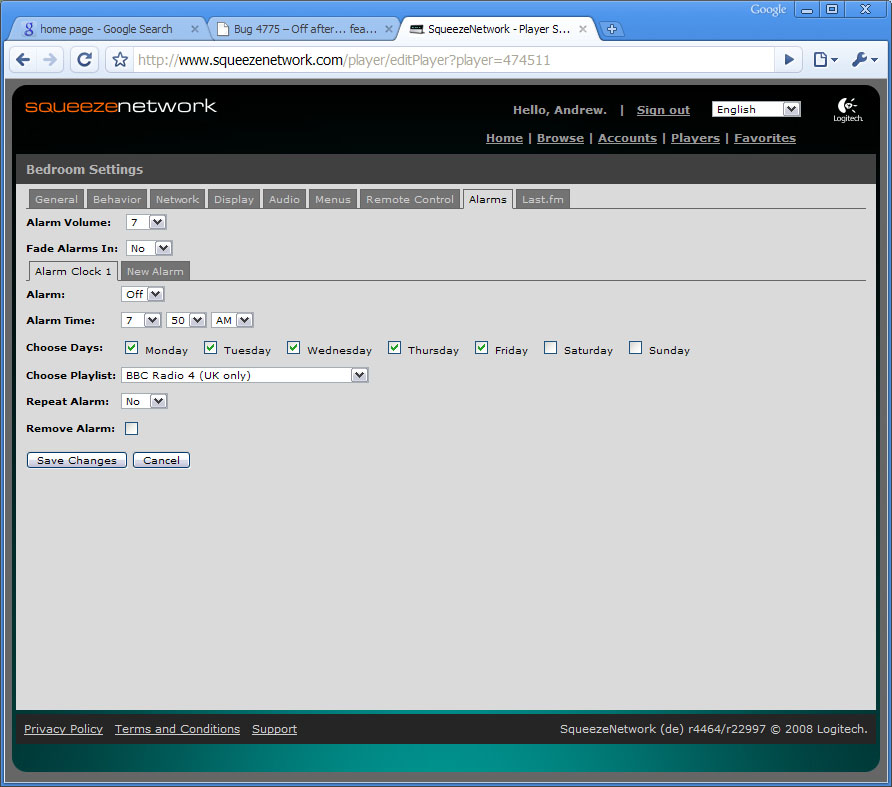Click the browser Forward arrow
This screenshot has width=892, height=787.
point(51,60)
